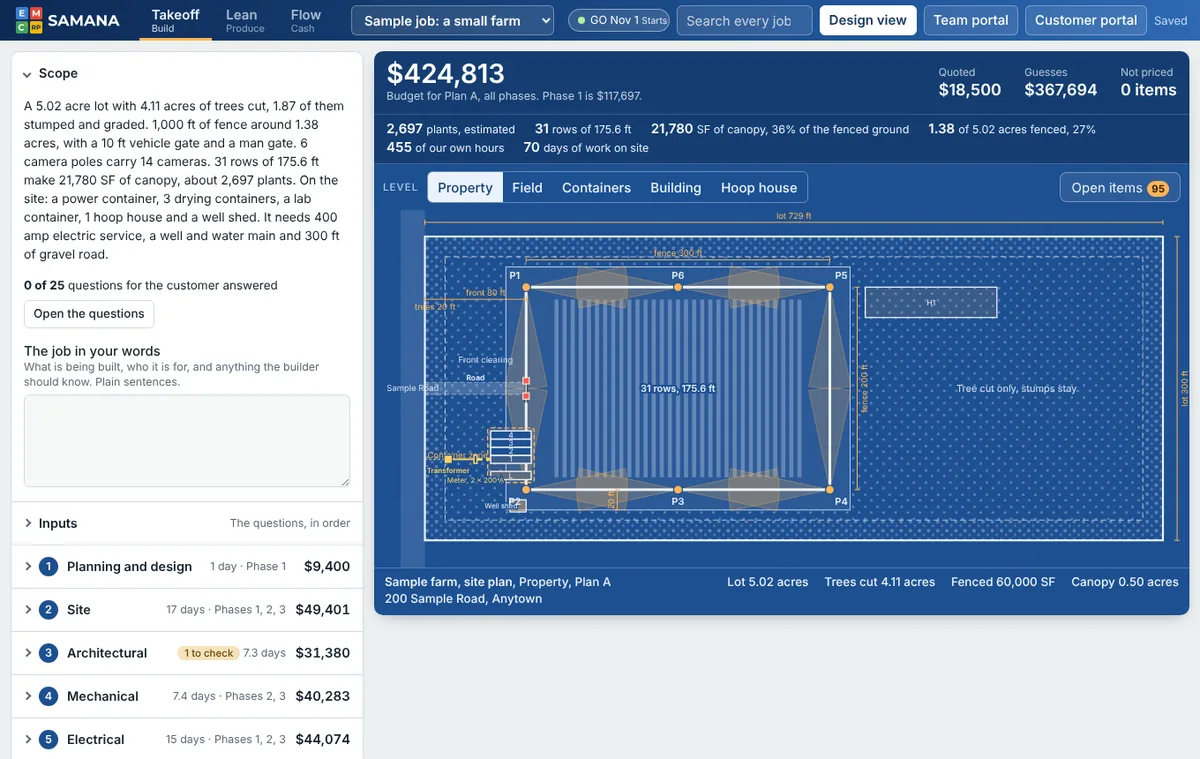Expand the Mechanical phase row
This screenshot has width=1200, height=759.
click(x=186, y=696)
